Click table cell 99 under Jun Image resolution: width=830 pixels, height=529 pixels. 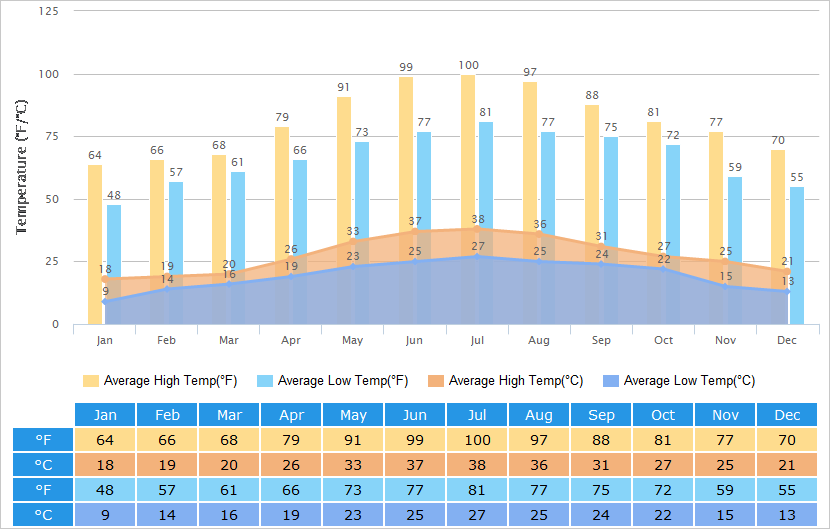pyautogui.click(x=415, y=440)
